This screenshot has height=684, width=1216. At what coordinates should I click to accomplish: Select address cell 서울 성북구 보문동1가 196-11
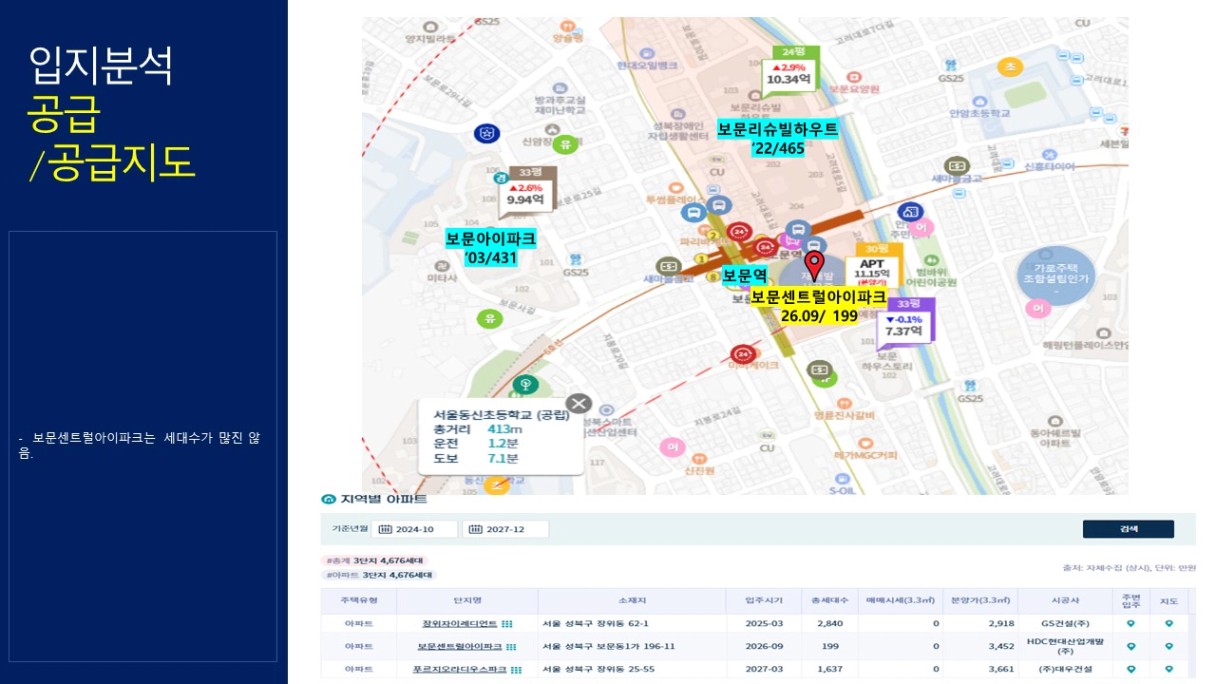point(608,647)
